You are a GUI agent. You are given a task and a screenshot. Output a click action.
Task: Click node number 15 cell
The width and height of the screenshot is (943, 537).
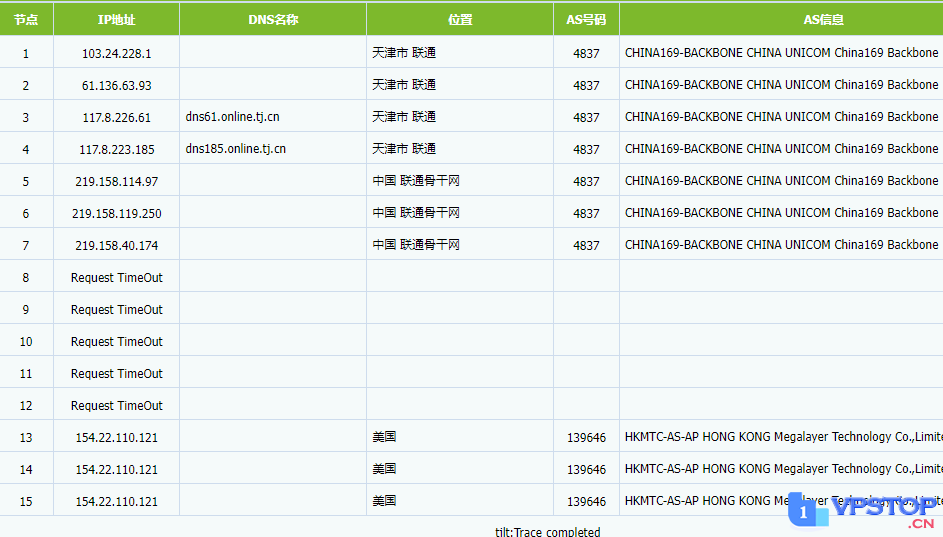click(26, 501)
